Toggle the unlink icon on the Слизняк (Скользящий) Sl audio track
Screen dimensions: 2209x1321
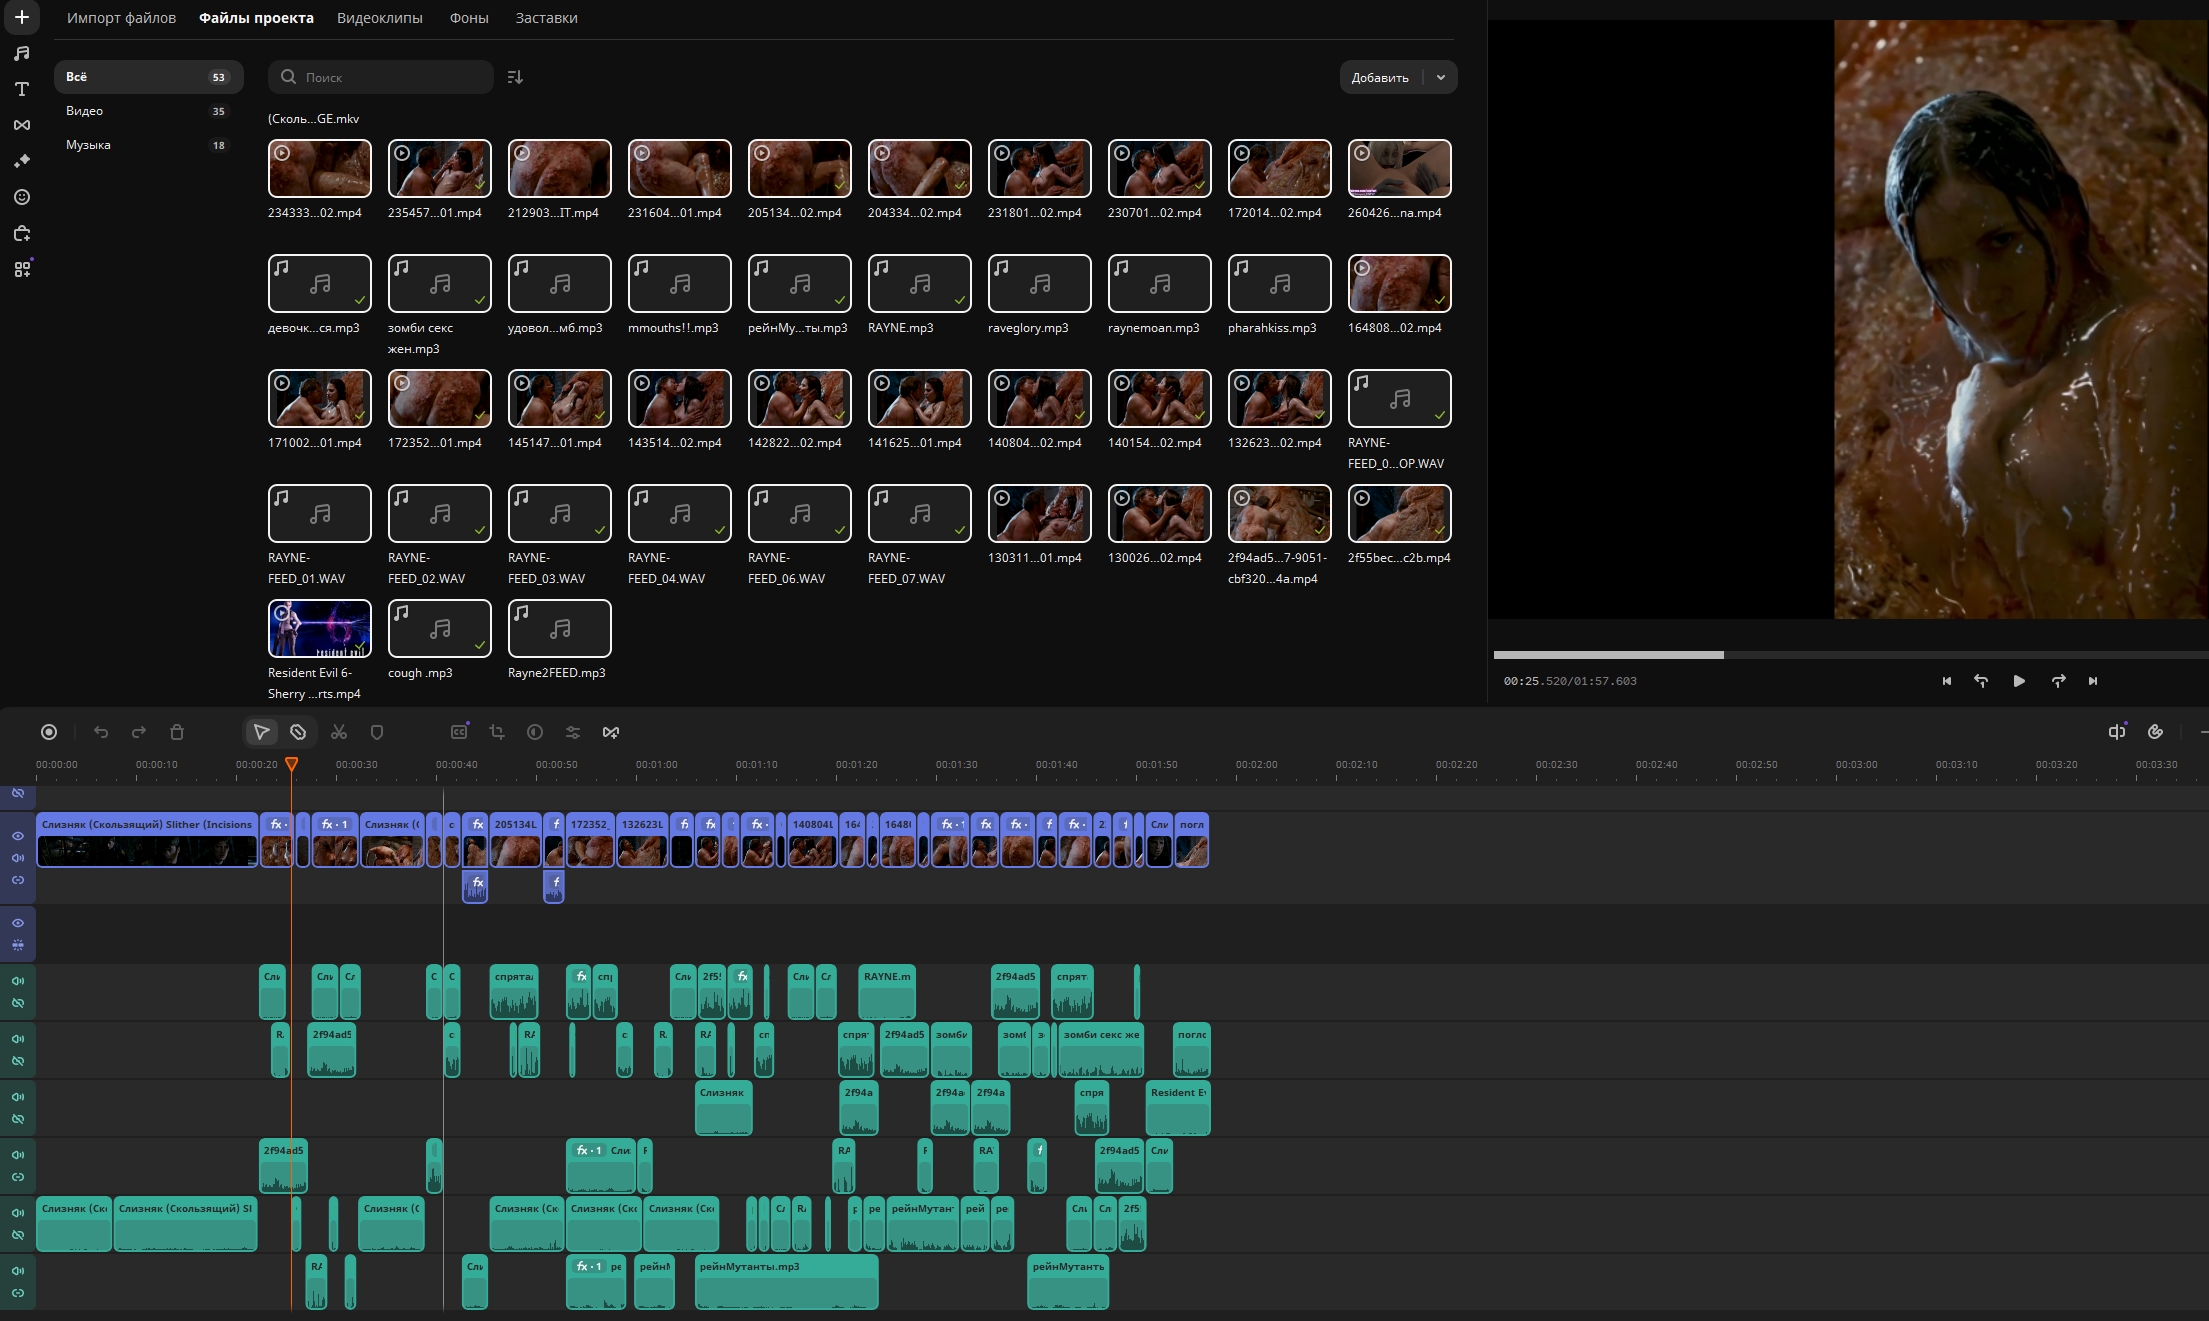click(18, 1235)
